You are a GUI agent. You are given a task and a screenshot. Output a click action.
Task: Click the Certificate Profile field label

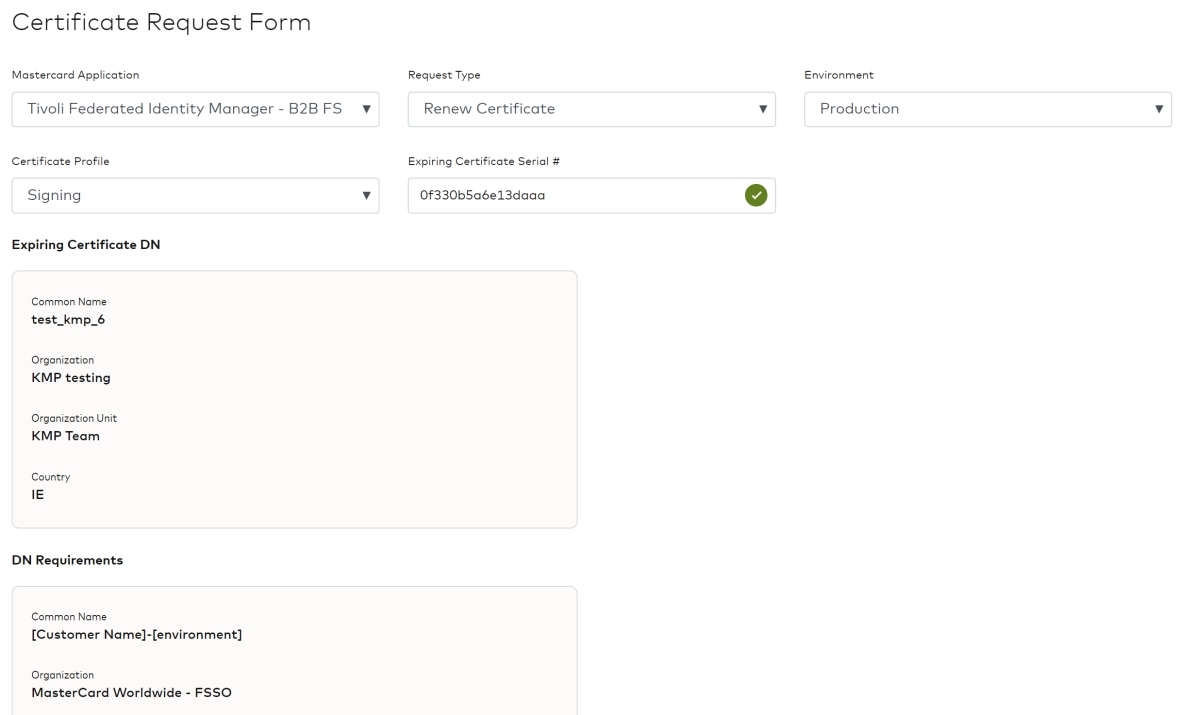pos(60,162)
